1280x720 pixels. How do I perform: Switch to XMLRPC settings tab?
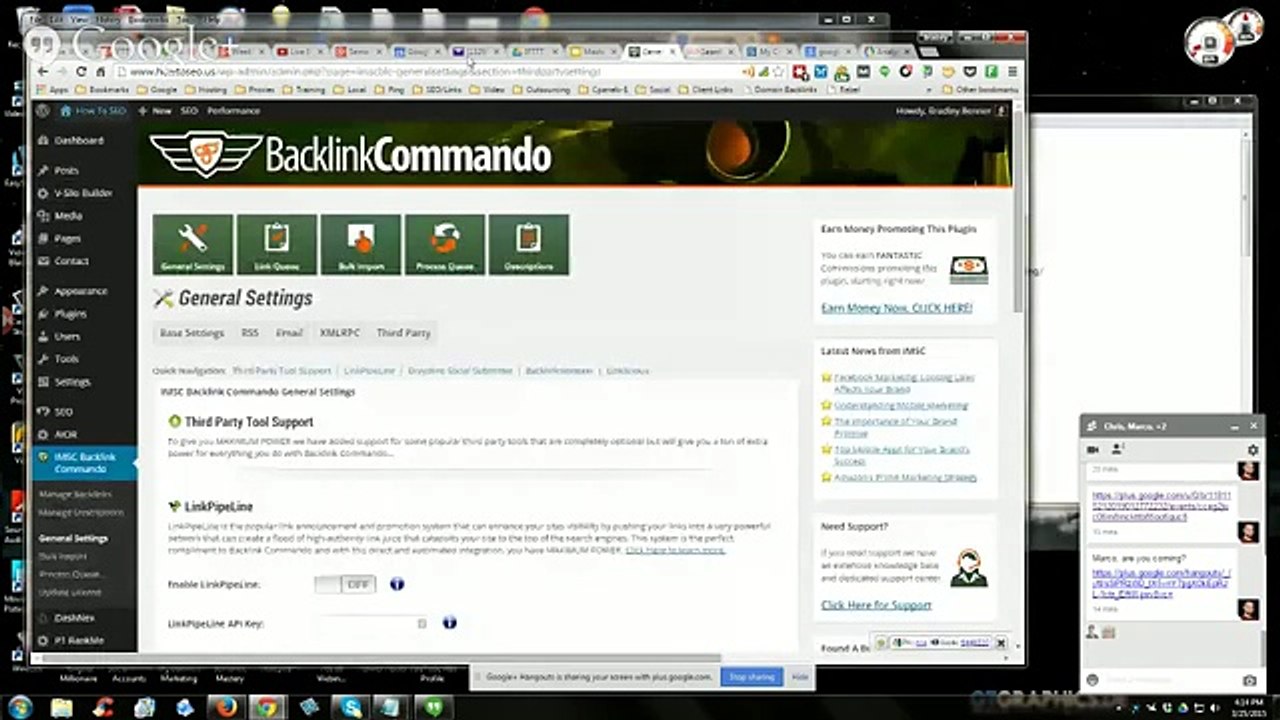[340, 333]
